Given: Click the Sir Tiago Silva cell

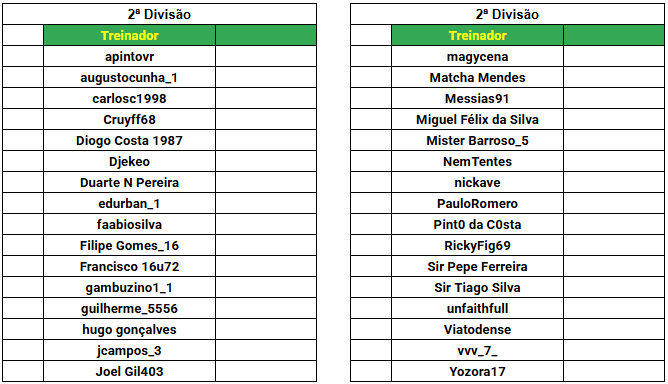Looking at the screenshot, I should tap(477, 287).
